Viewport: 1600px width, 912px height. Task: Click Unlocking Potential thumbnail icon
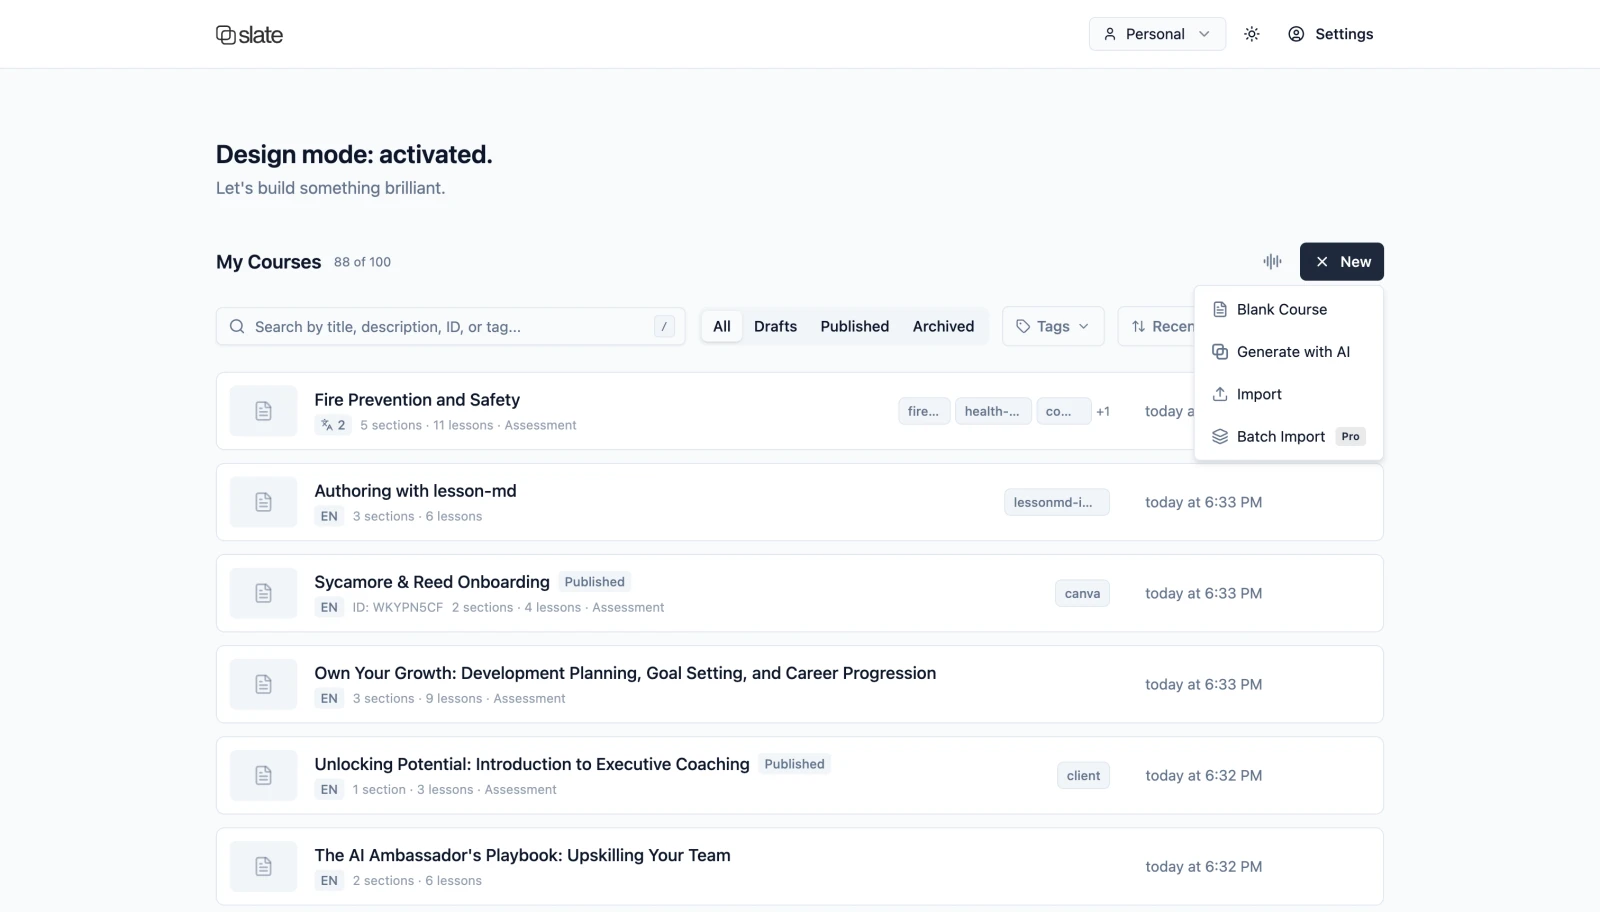[x=263, y=775]
